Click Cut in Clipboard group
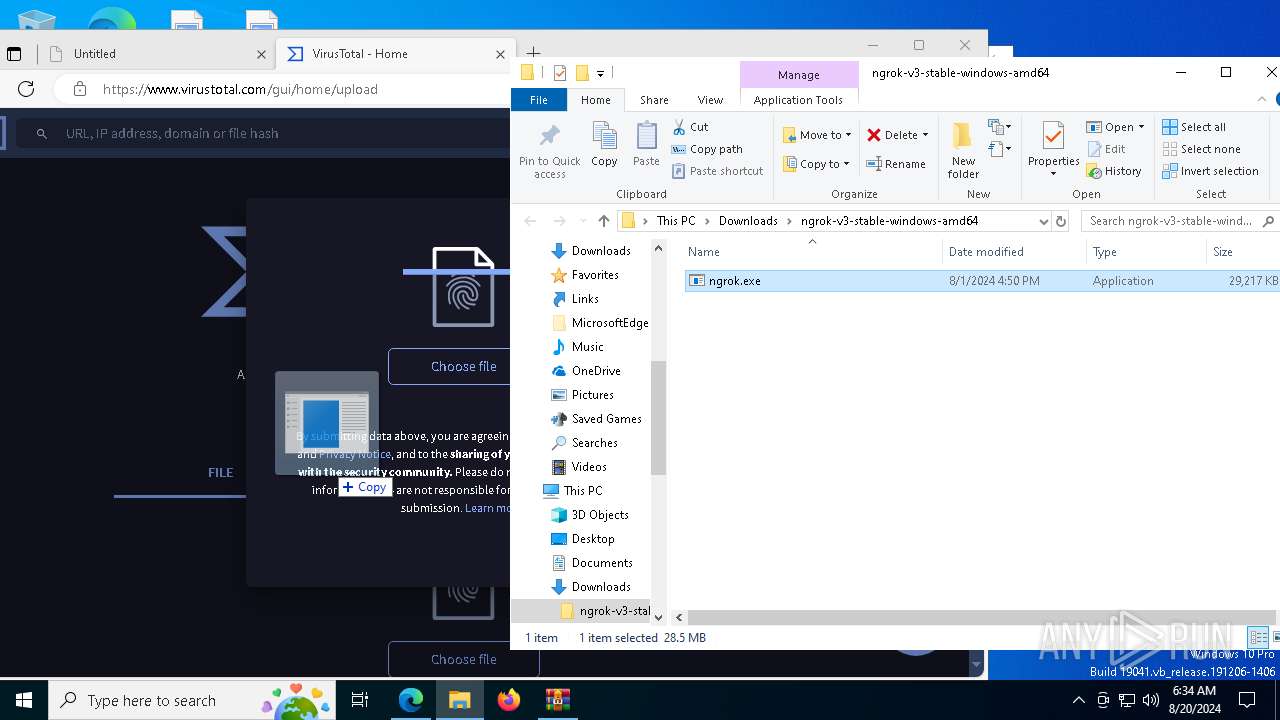 click(x=690, y=127)
